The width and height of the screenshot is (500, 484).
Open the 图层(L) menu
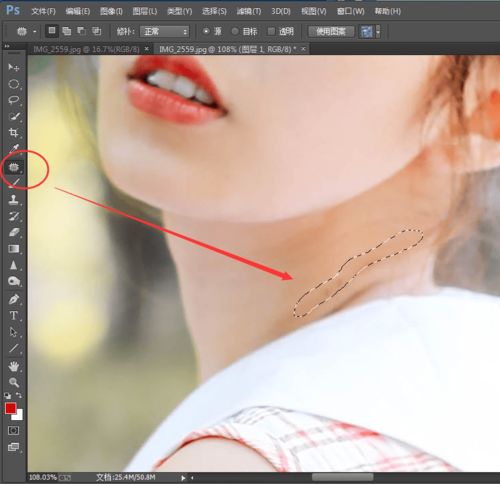(145, 11)
